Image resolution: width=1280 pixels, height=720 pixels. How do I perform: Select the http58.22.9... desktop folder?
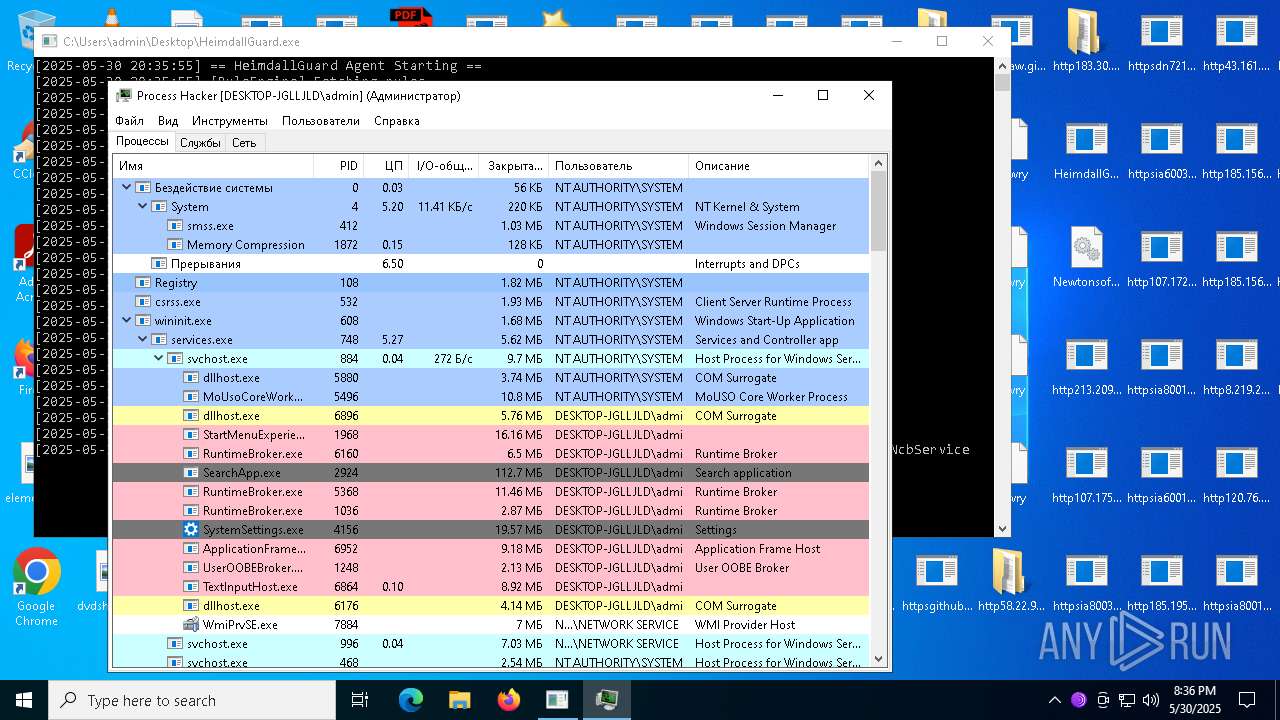1011,580
